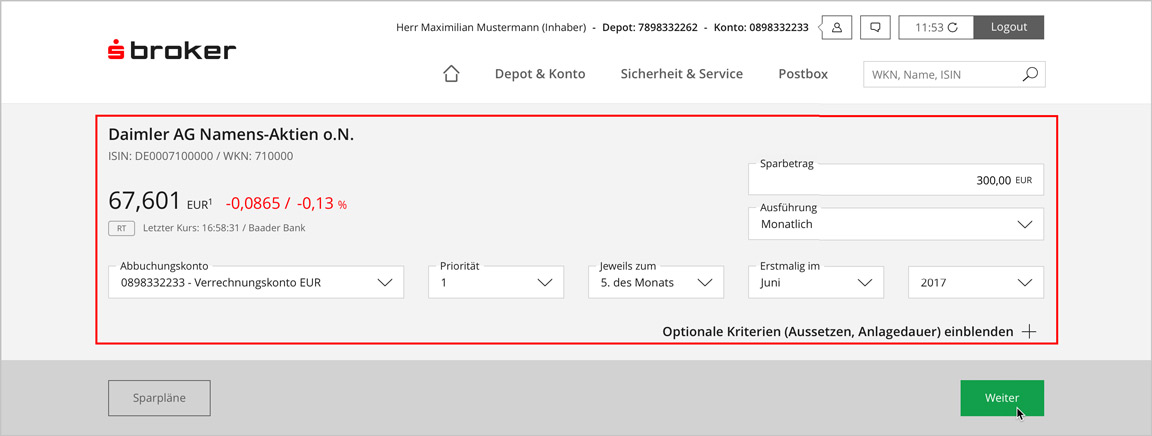Click the Depot: 7898332262 text
Screen dimensions: 1152x436
[x=649, y=28]
